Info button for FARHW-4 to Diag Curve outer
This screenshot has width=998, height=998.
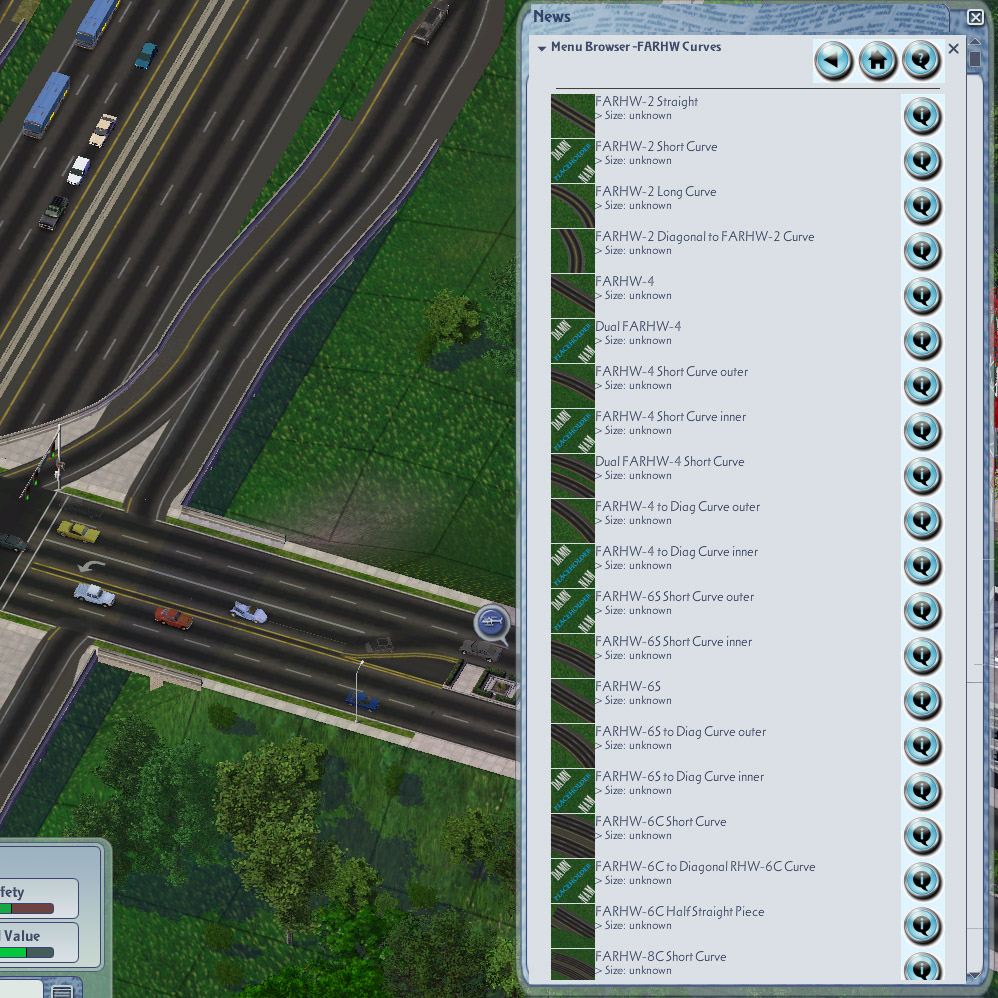click(922, 521)
